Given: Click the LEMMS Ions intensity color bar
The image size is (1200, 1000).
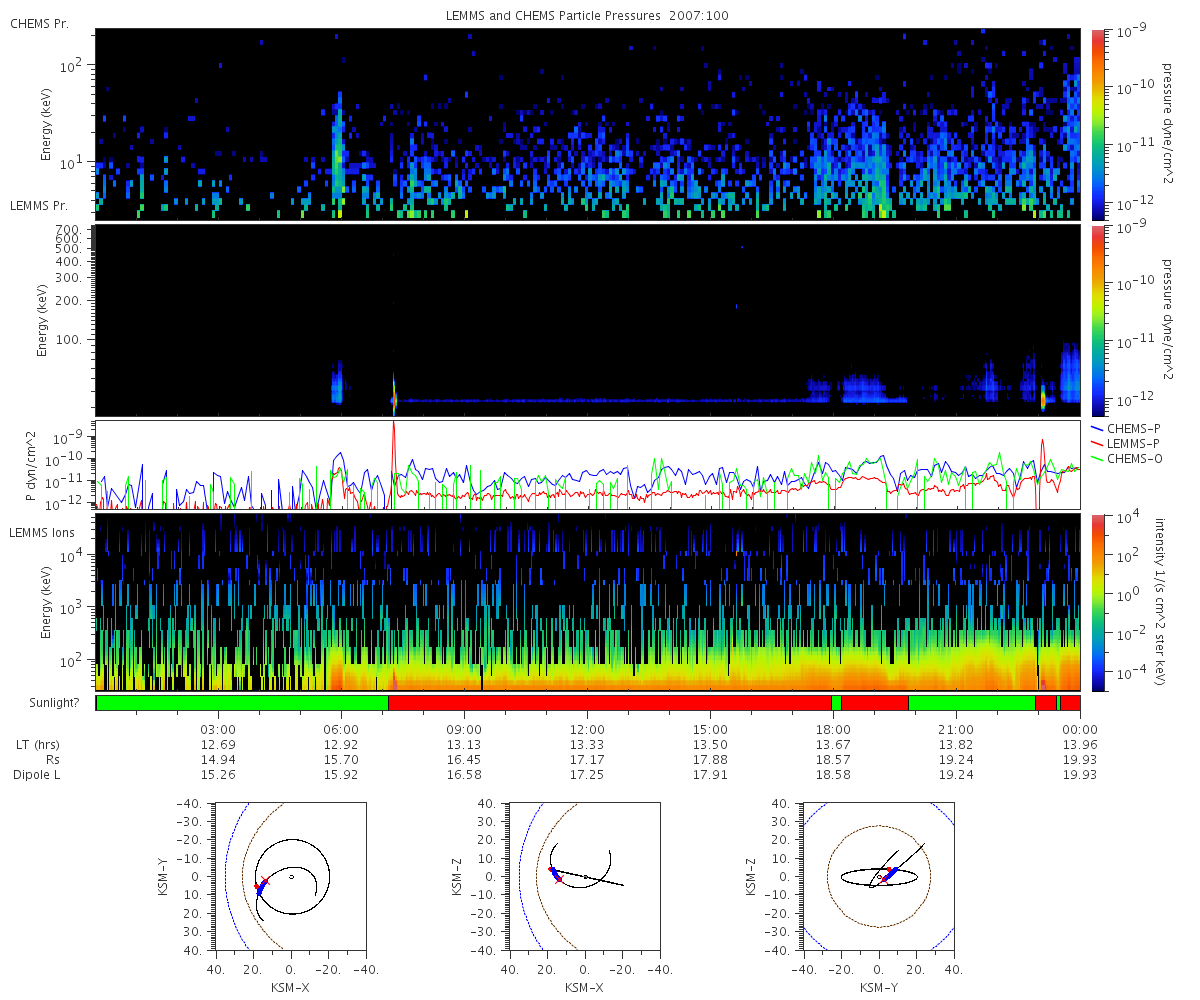Looking at the screenshot, I should click(1097, 603).
